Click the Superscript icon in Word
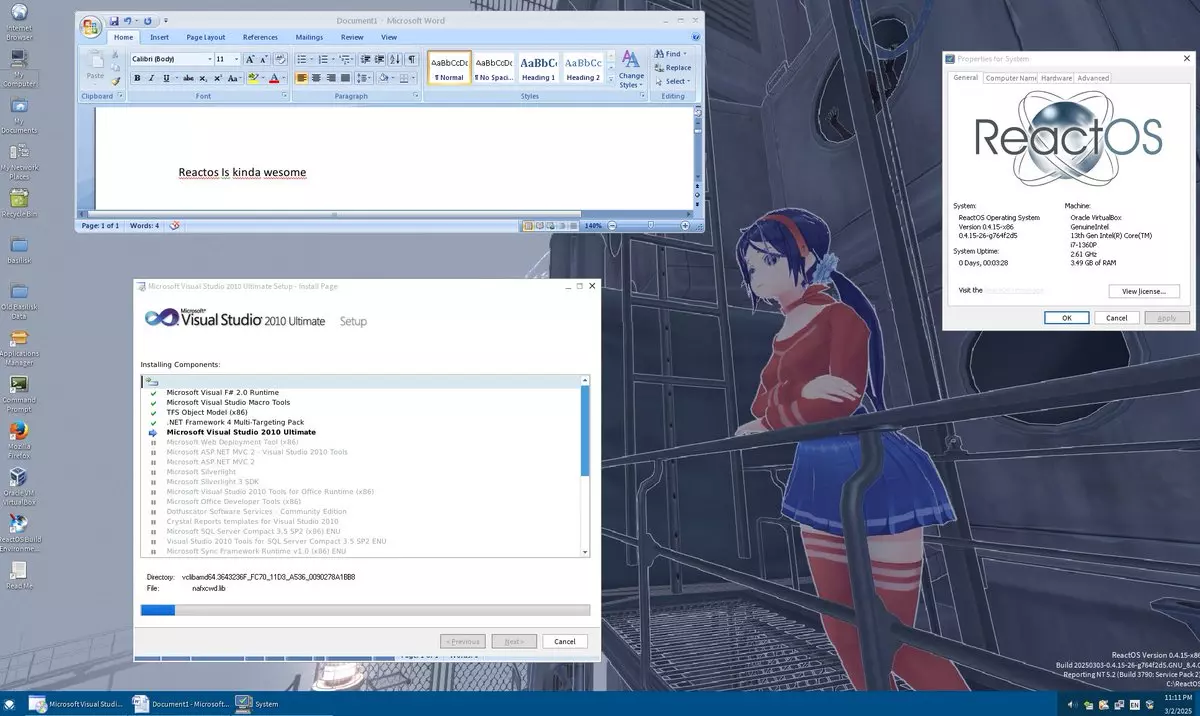The width and height of the screenshot is (1200, 716). click(x=218, y=78)
